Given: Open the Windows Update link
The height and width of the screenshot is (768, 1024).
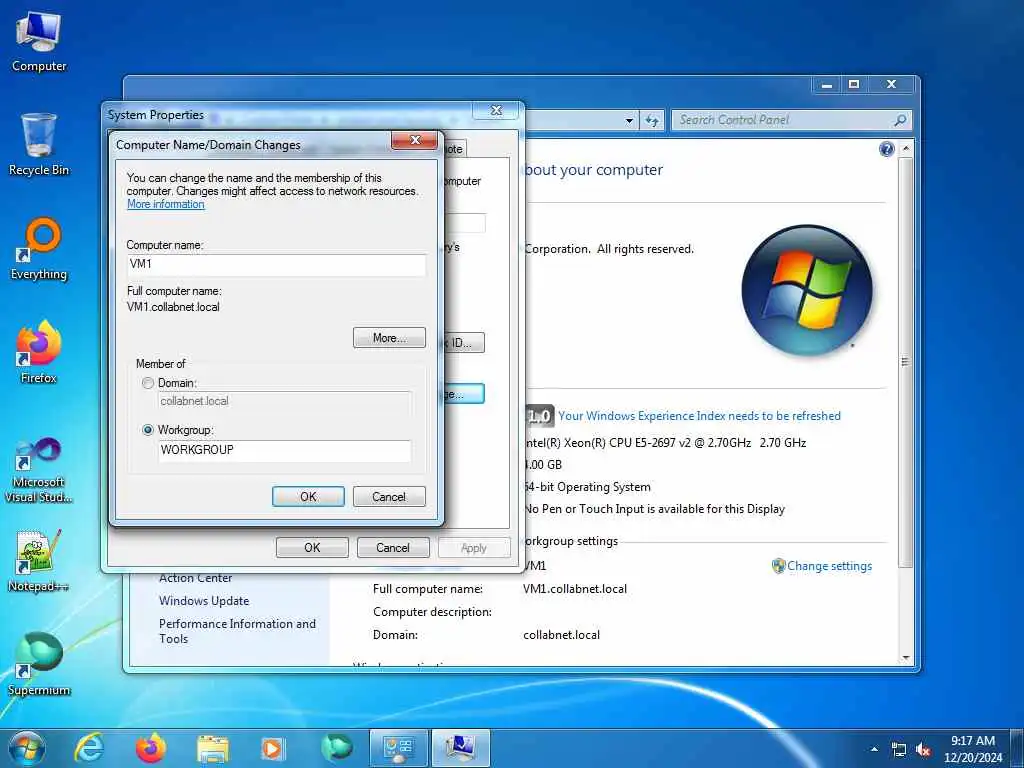Looking at the screenshot, I should coord(204,601).
